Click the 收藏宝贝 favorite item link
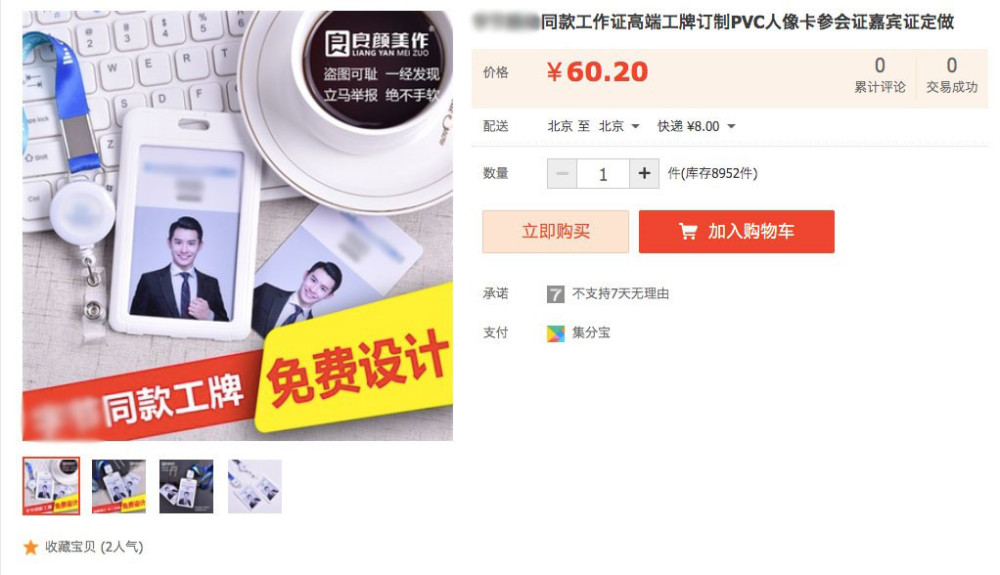The height and width of the screenshot is (575, 1000). 94,547
